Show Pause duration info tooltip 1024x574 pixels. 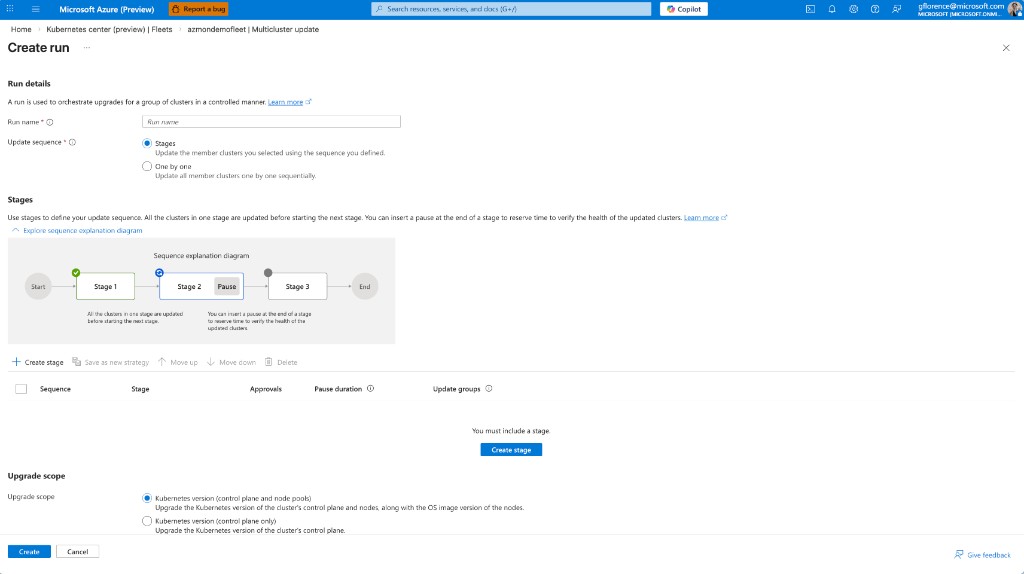pyautogui.click(x=370, y=389)
